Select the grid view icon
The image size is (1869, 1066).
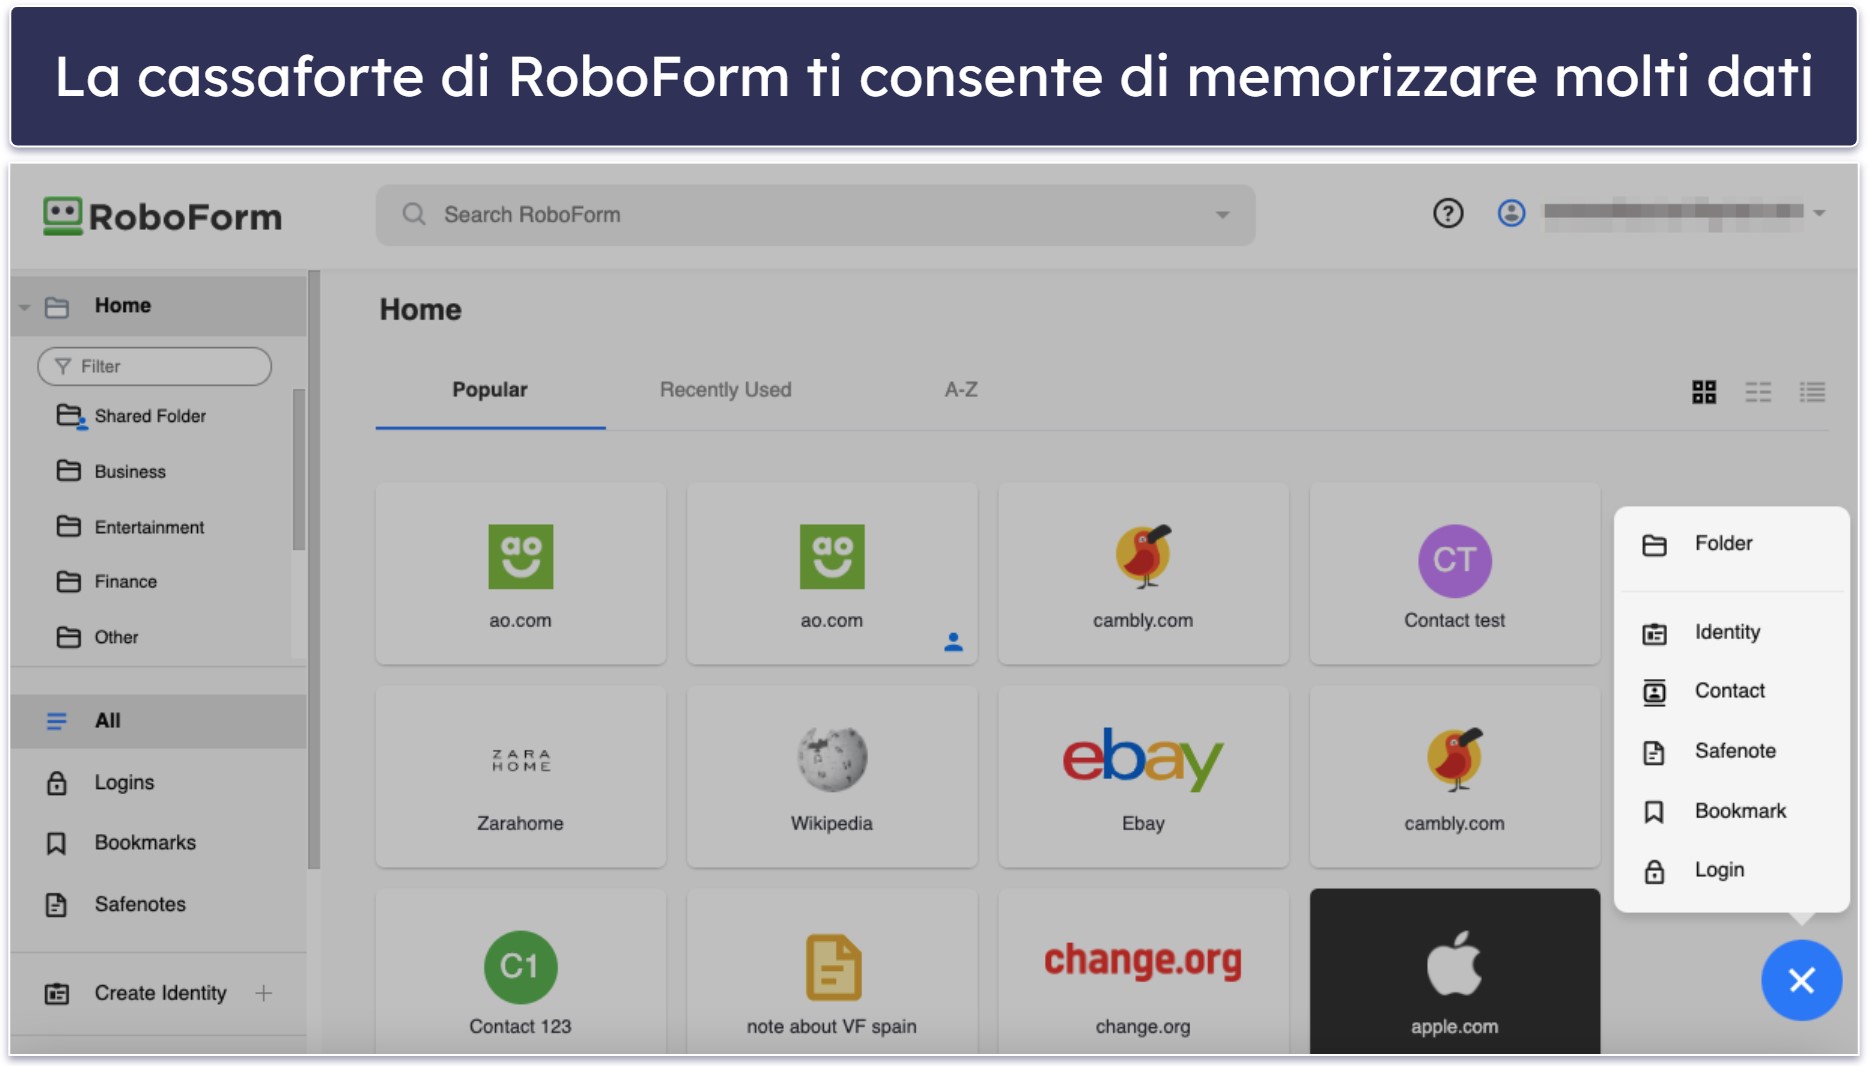(x=1704, y=392)
